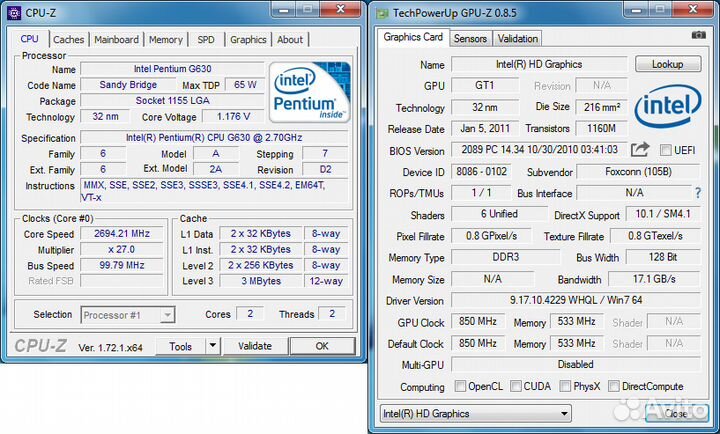Click the Intel Pentium inside logo
Viewport: 720px width, 434px height.
[309, 92]
